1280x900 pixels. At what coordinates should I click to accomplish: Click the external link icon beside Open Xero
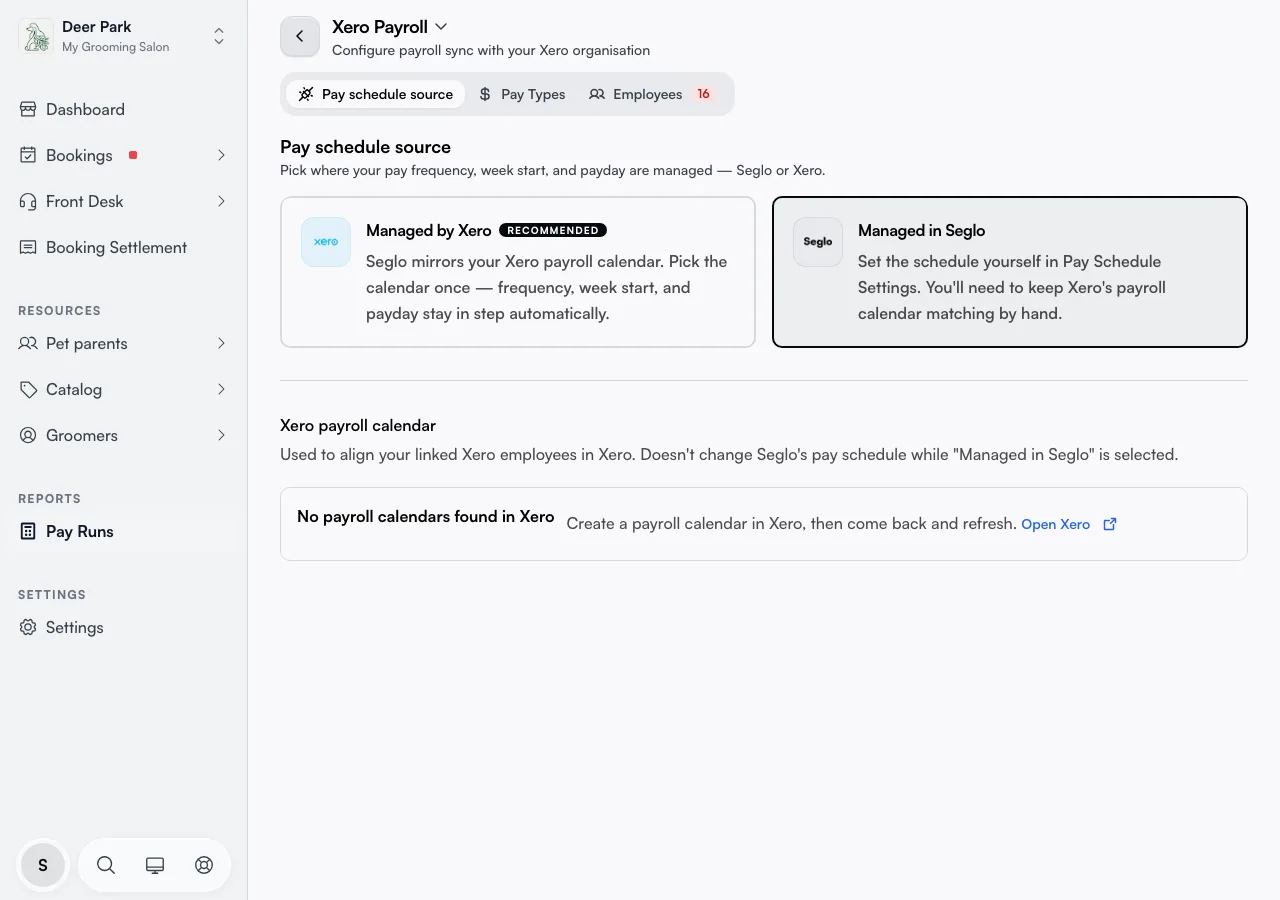click(1109, 524)
